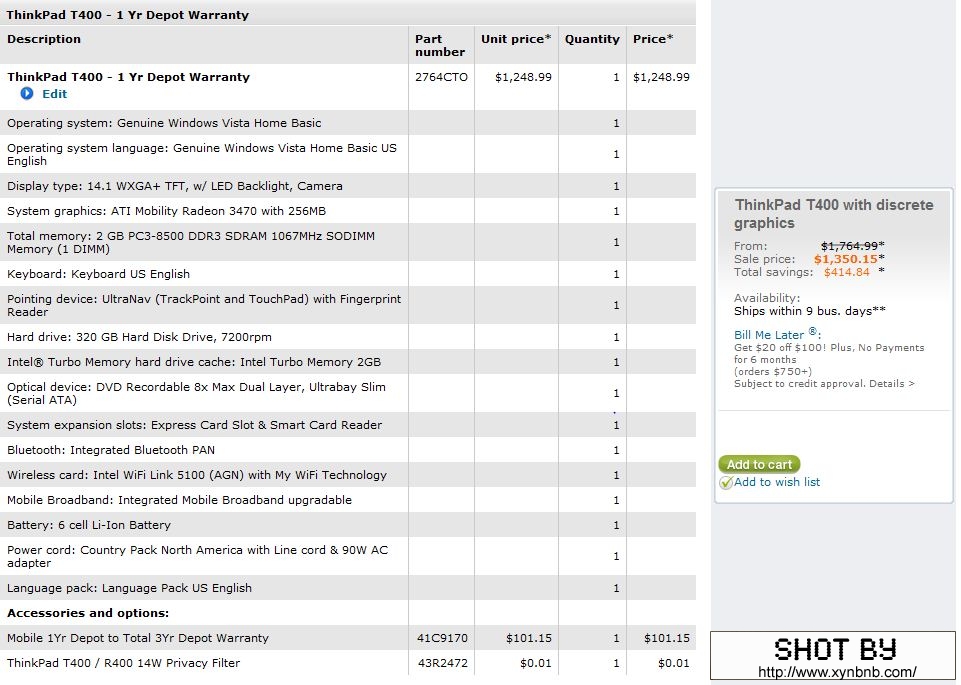Click the ThinkPad T400 / R400 Privacy Filter item
Image resolution: width=961 pixels, height=685 pixels.
pos(124,663)
